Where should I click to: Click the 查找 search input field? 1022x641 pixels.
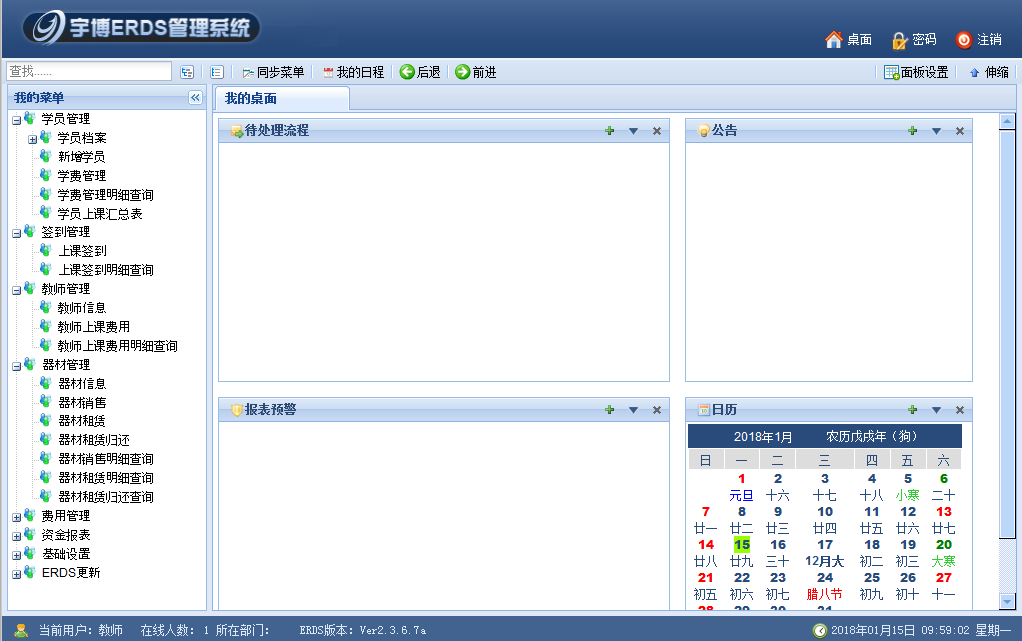[89, 71]
